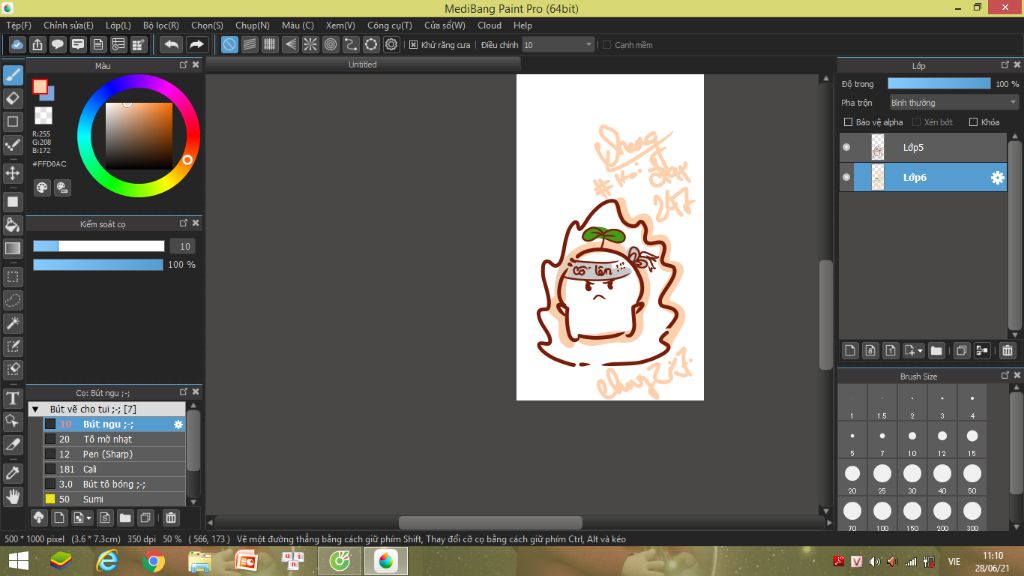
Task: Hide the Lớp6 layer
Action: [846, 178]
